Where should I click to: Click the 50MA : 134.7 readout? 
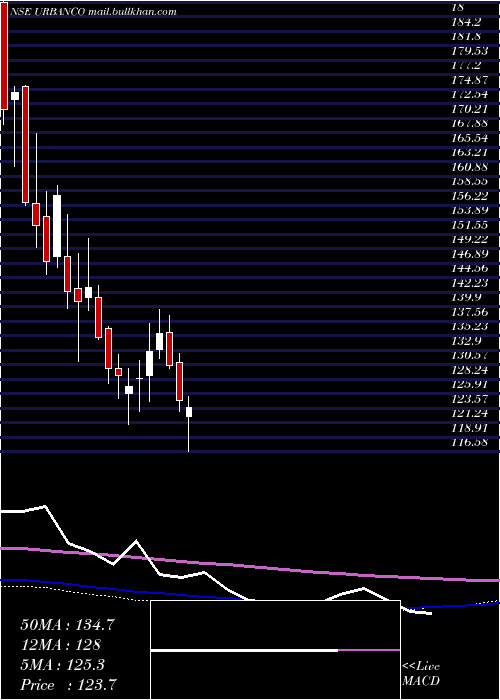[x=68, y=625]
